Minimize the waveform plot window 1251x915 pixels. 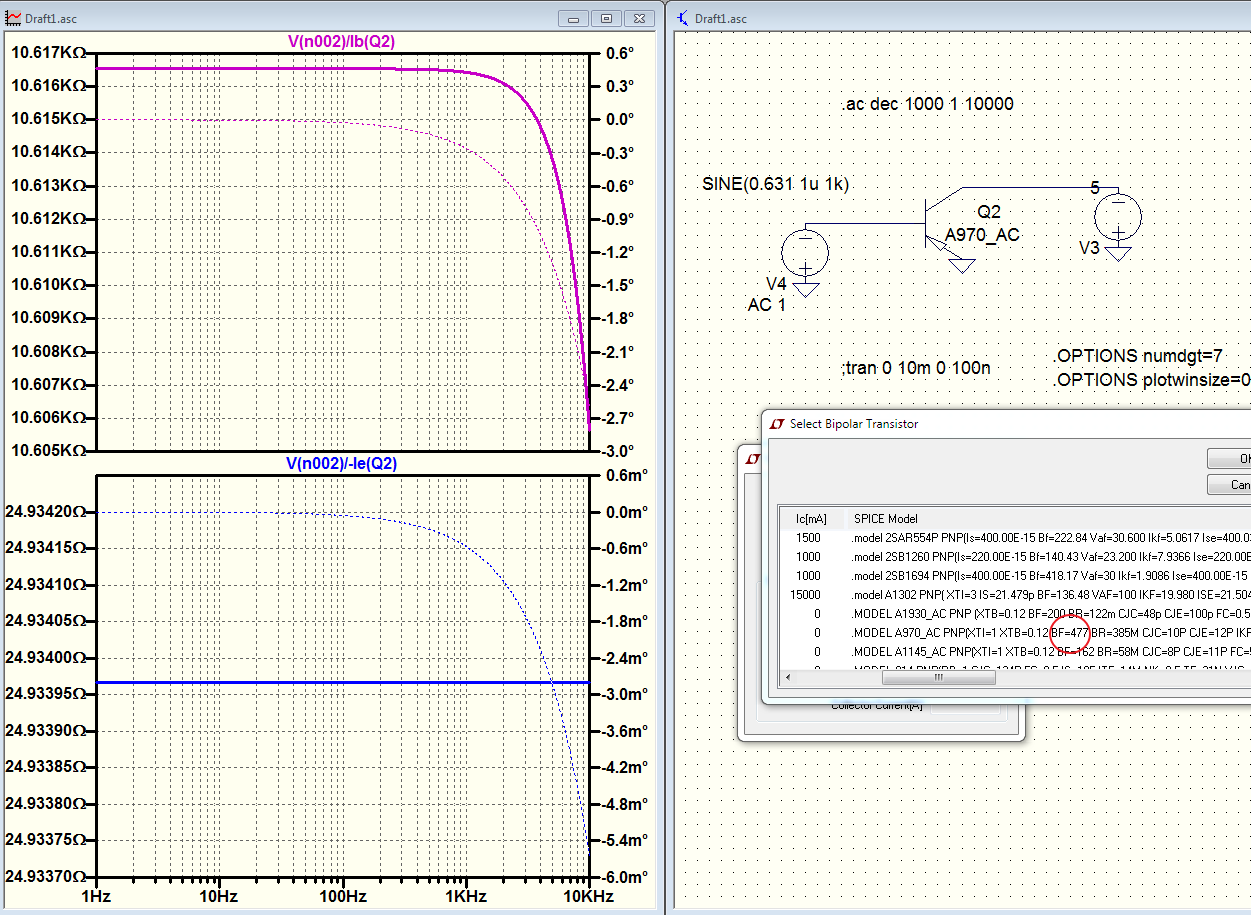(574, 18)
